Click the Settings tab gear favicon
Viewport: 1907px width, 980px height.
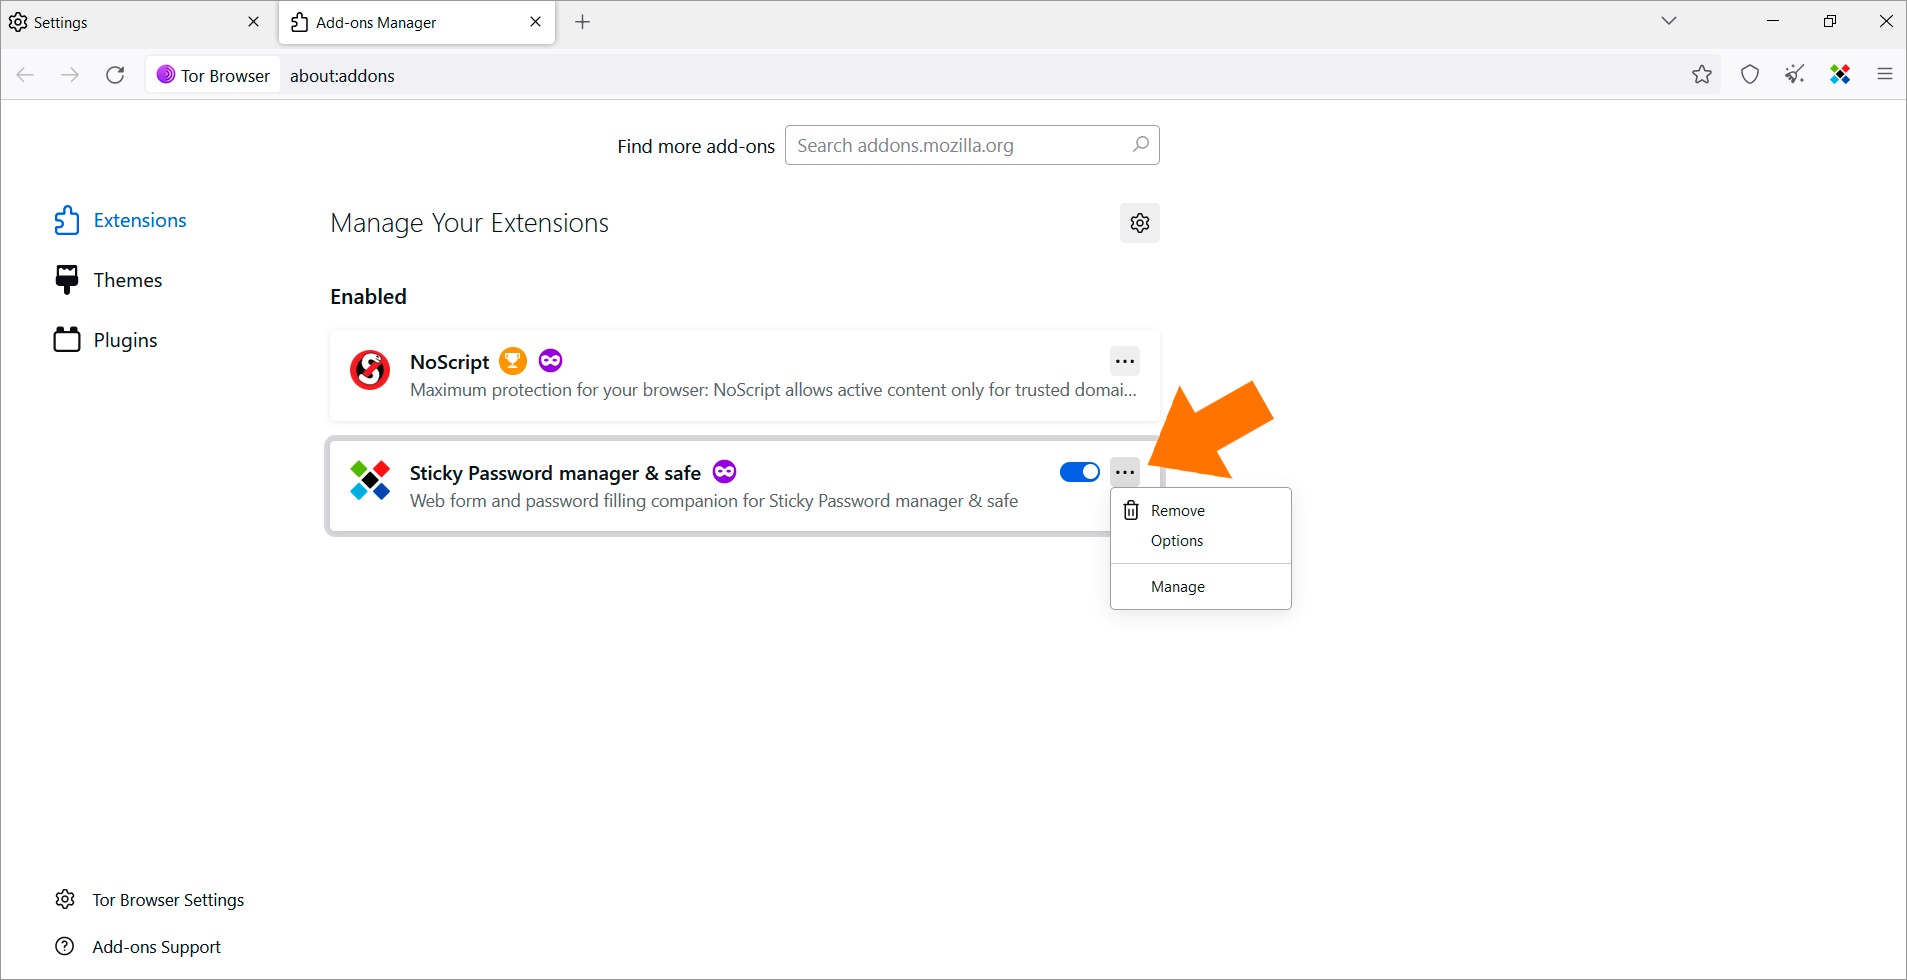18,22
